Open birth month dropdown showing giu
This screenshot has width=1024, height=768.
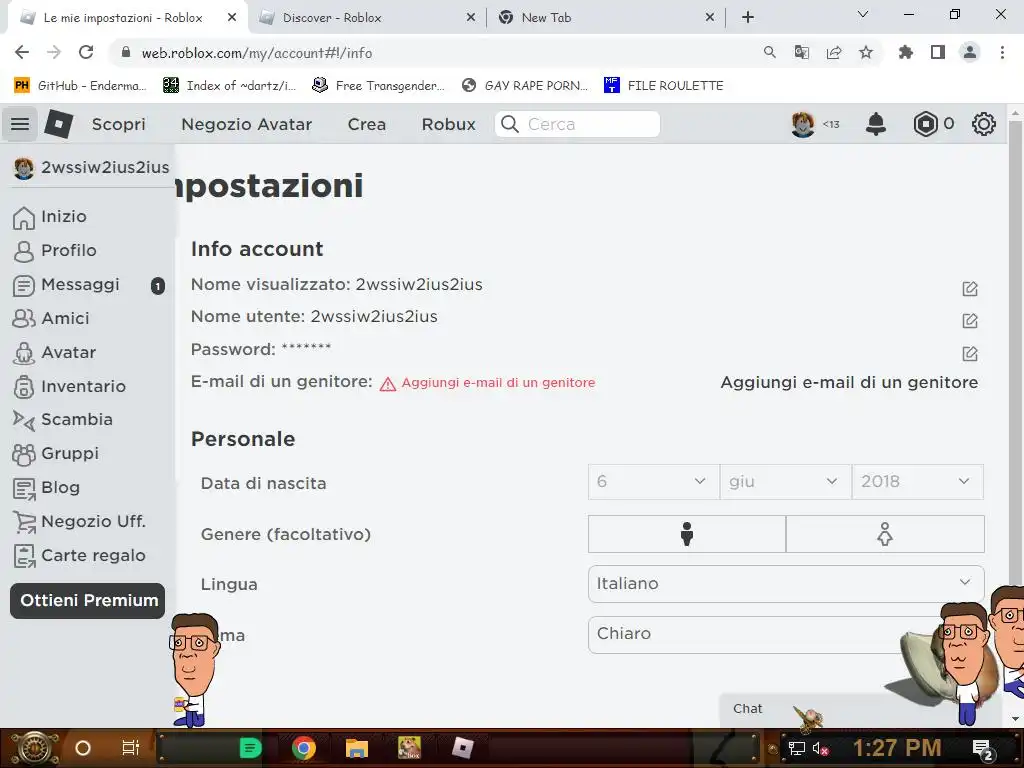(785, 482)
